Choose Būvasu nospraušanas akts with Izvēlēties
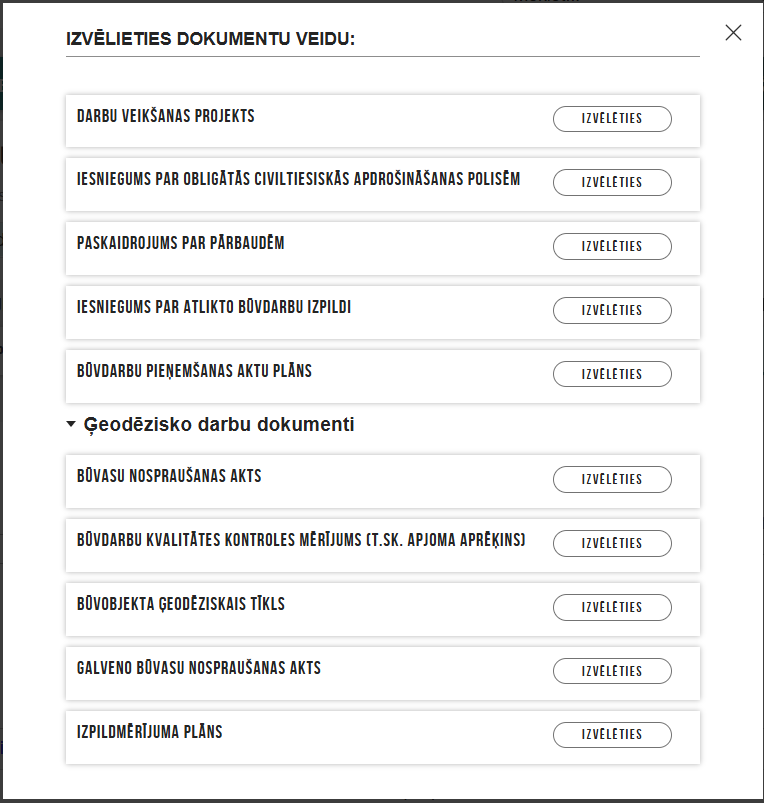 click(x=612, y=479)
